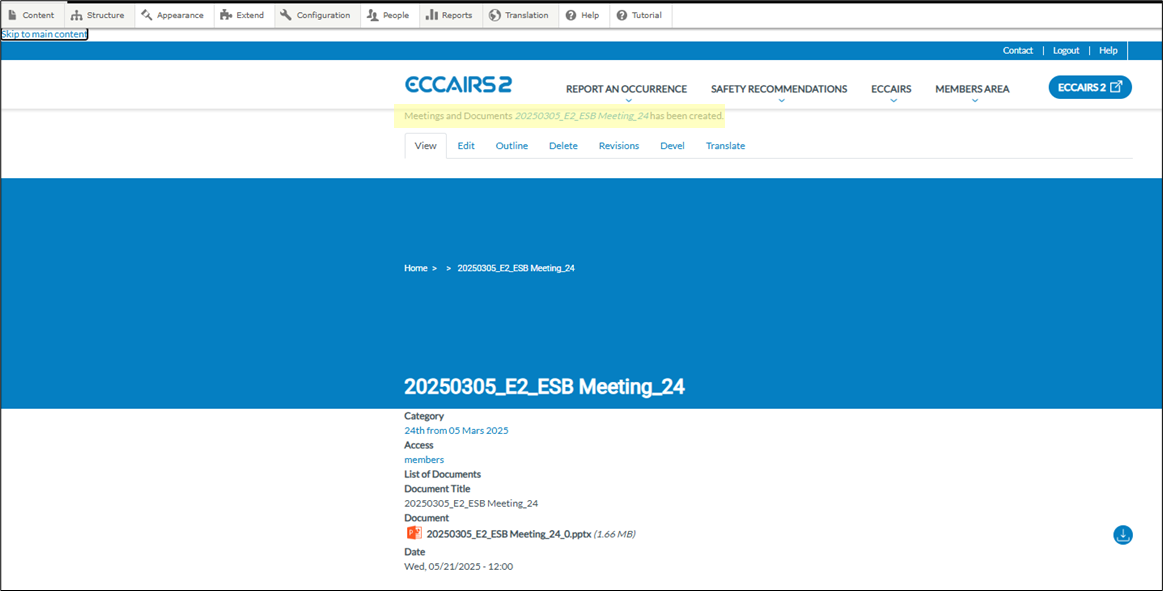Open the Appearance admin menu

173,15
